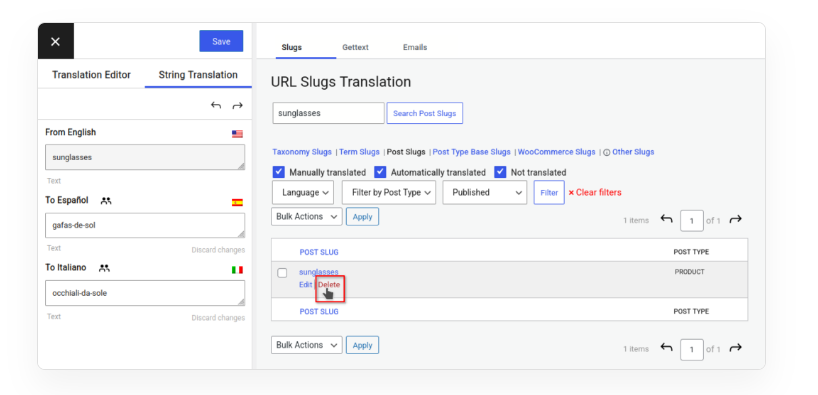The image size is (818, 395).
Task: Toggle the Automatically translated checkbox
Action: [380, 172]
